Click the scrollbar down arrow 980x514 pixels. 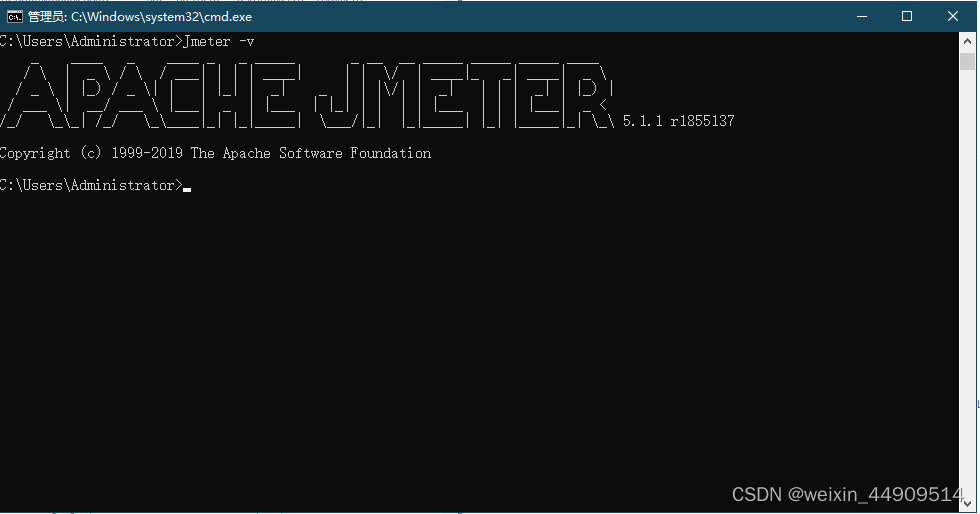967,503
